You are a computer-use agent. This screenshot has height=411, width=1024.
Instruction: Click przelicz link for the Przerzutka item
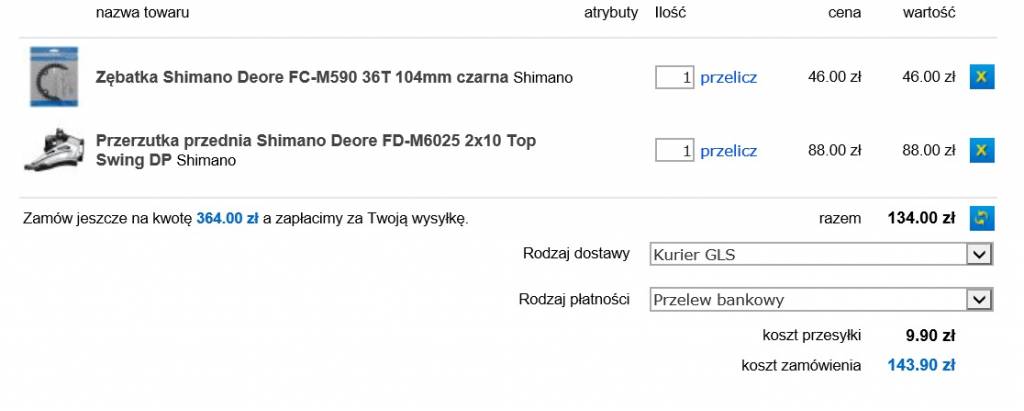click(x=728, y=151)
